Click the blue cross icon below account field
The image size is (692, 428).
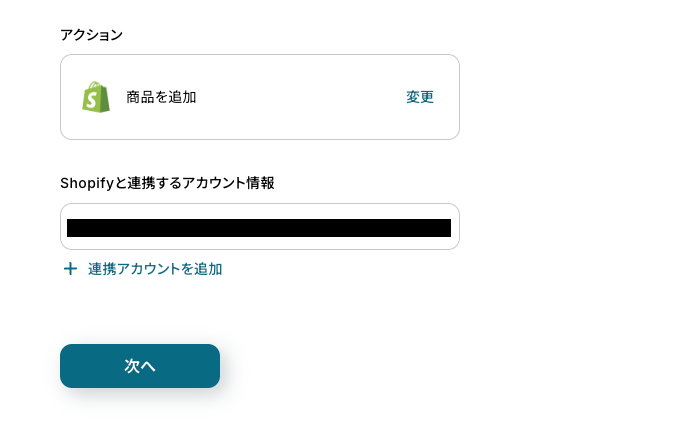[x=70, y=269]
